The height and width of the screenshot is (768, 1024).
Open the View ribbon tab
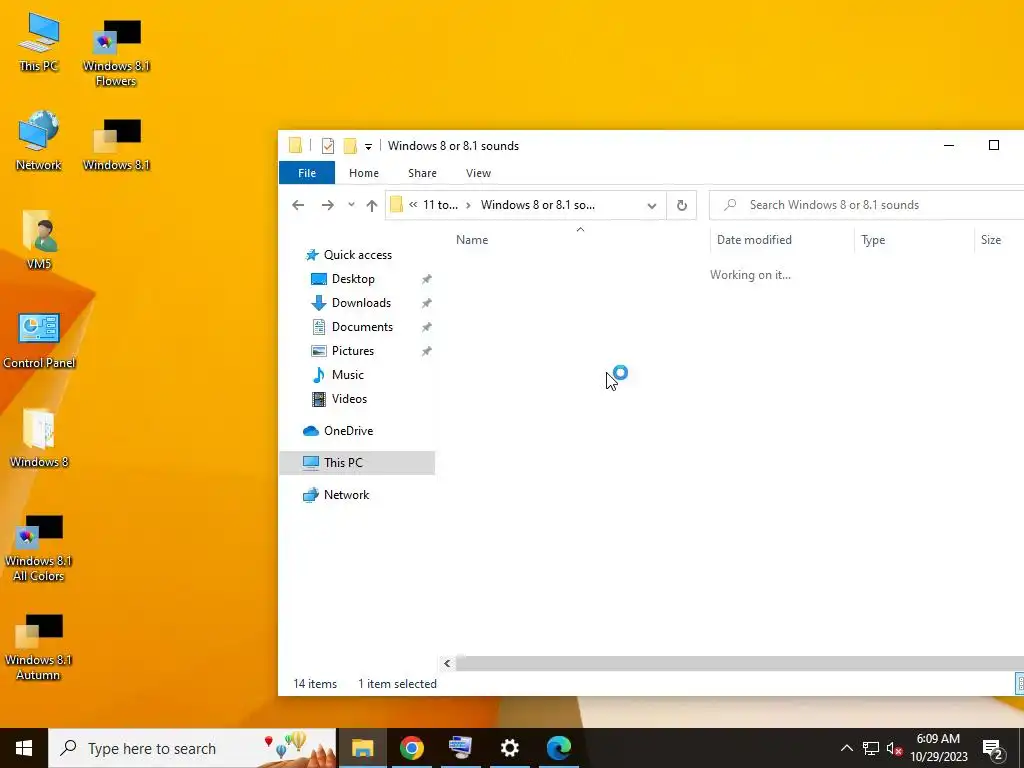click(478, 173)
